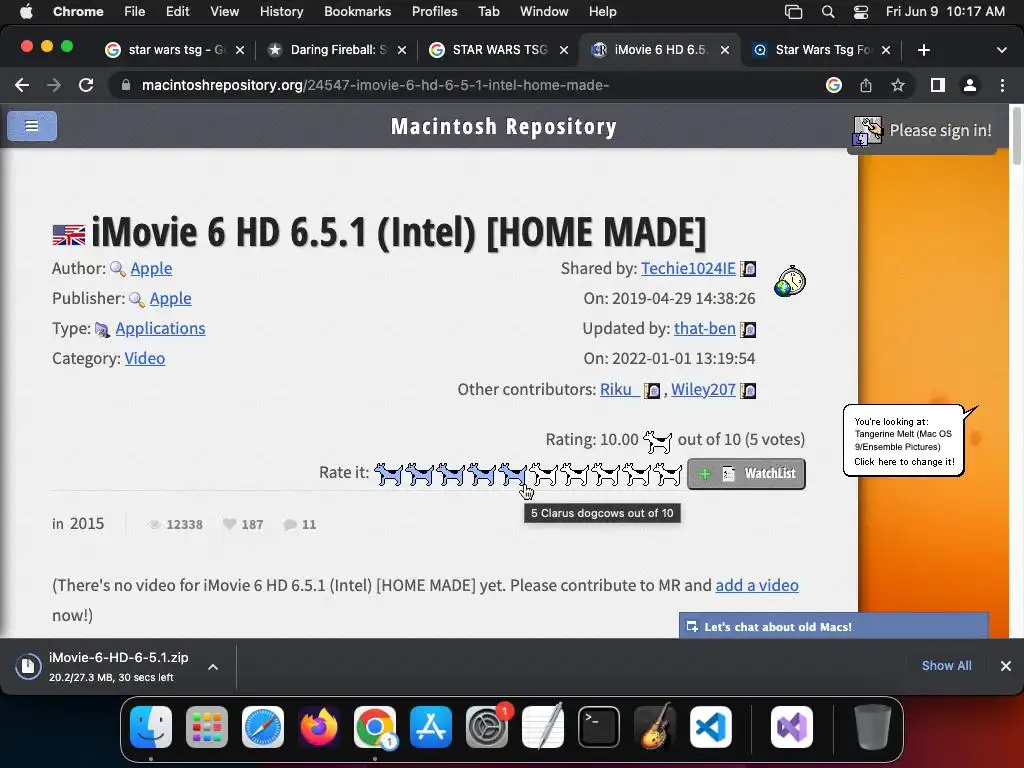Viewport: 1024px width, 768px height.
Task: Open the History menu in menu bar
Action: click(x=281, y=12)
